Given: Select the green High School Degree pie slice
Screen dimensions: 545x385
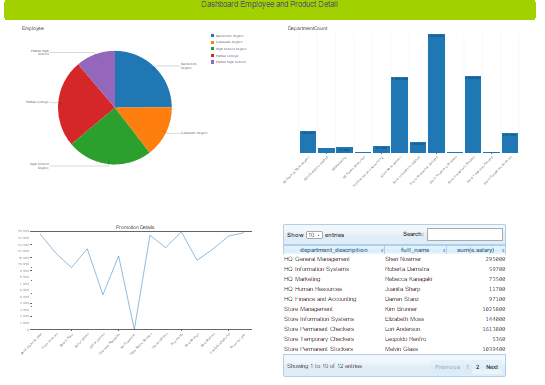Looking at the screenshot, I should click(111, 141).
